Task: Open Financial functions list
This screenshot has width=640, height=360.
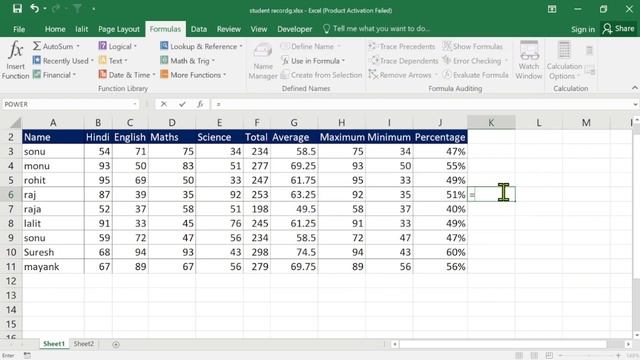Action: pyautogui.click(x=54, y=75)
